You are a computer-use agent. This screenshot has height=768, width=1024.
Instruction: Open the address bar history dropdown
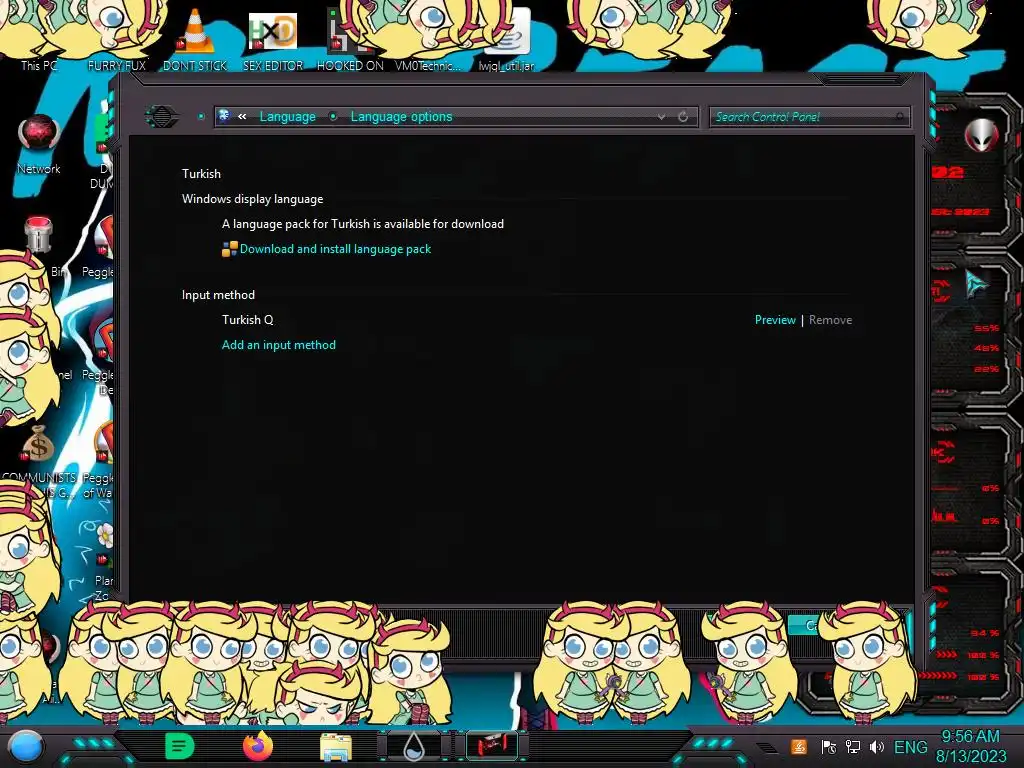pyautogui.click(x=661, y=116)
